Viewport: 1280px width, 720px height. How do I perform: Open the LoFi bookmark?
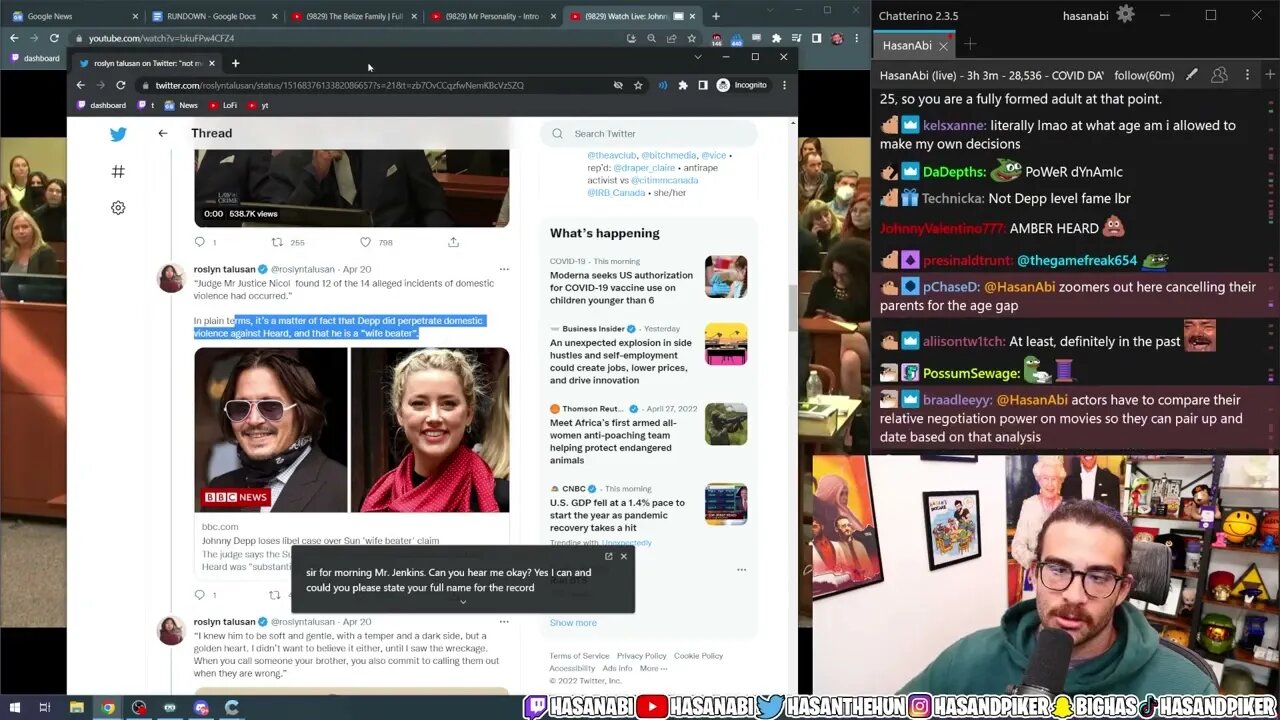pos(223,105)
